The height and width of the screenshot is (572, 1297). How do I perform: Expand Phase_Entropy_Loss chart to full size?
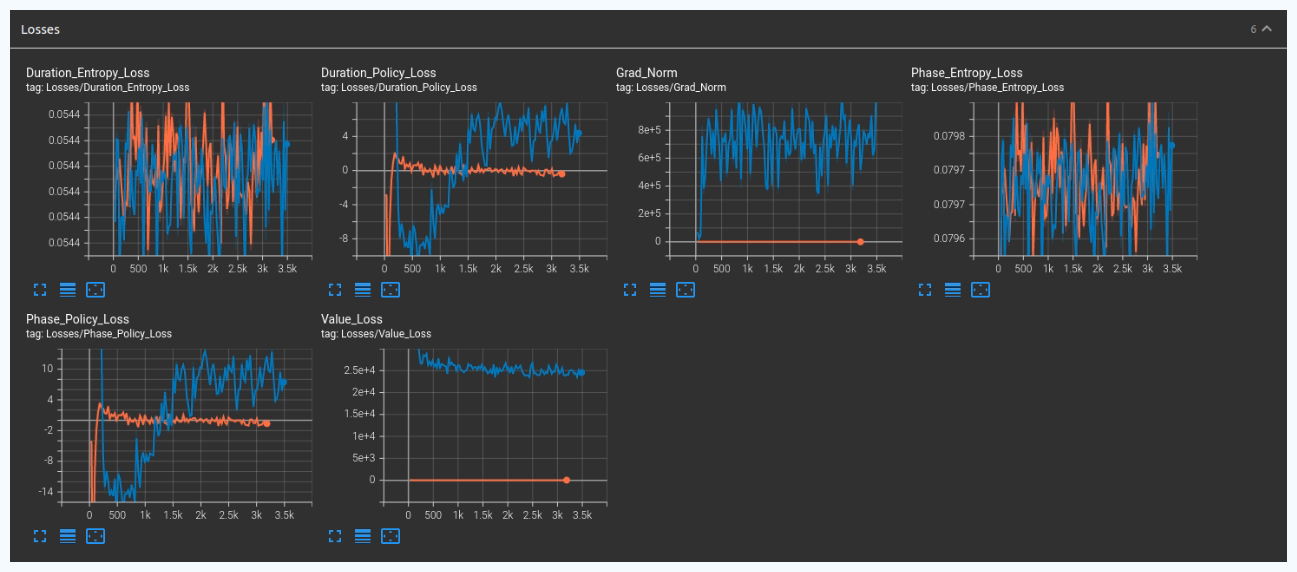tap(925, 290)
